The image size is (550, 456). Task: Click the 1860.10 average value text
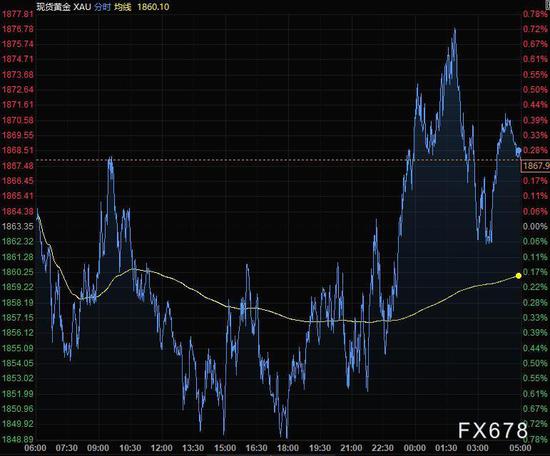[x=153, y=7]
